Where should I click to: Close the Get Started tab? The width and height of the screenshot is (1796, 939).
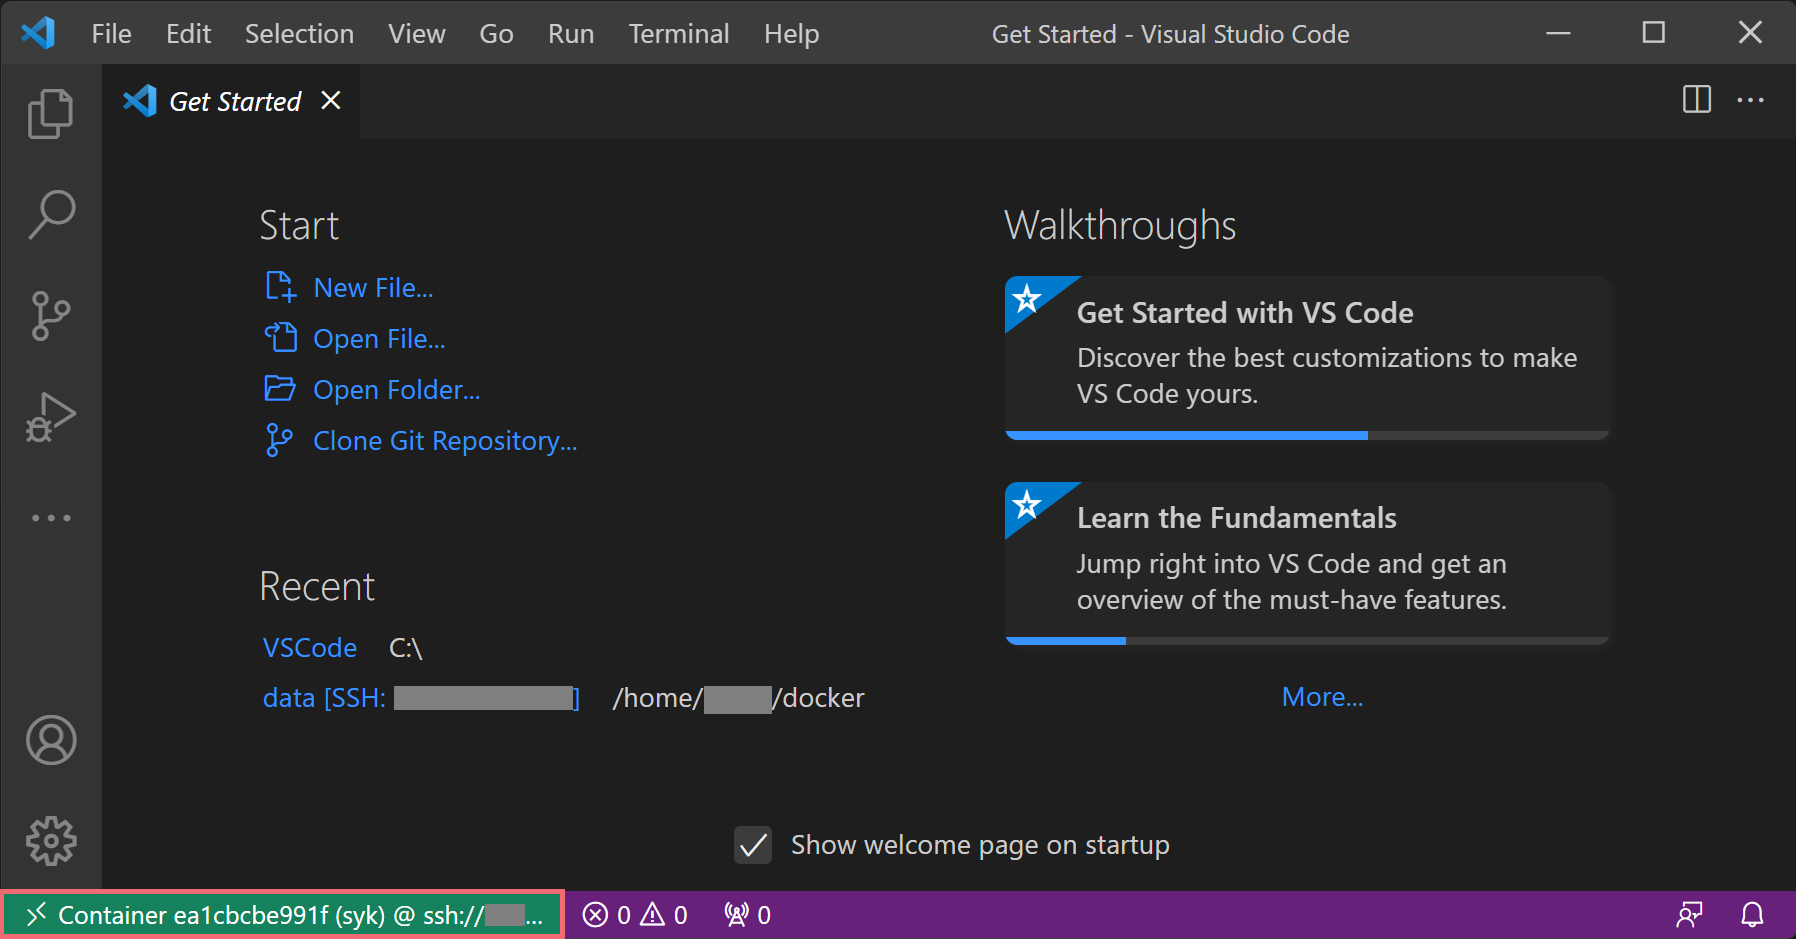tap(331, 100)
